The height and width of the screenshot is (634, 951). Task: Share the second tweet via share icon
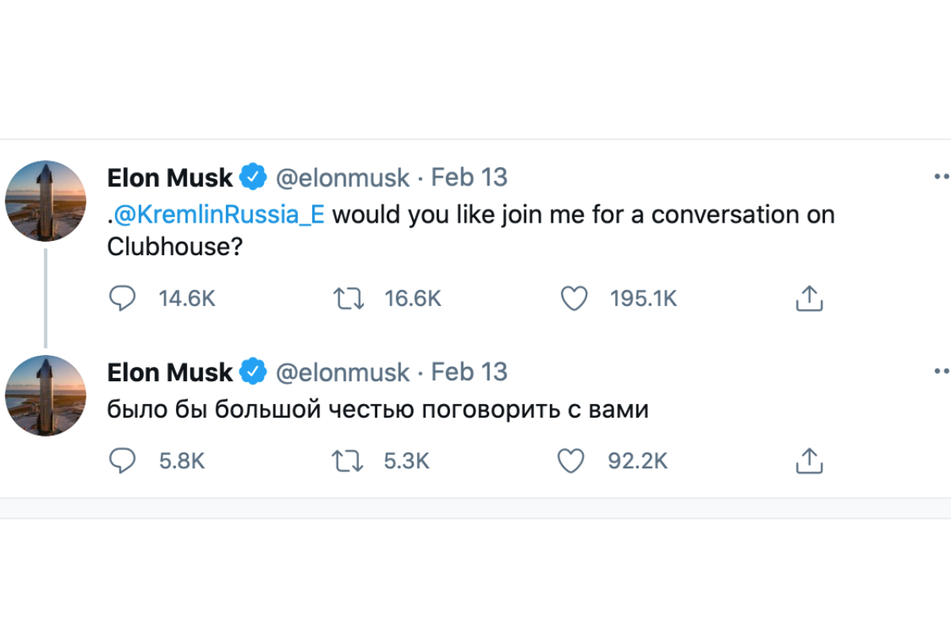pos(809,460)
